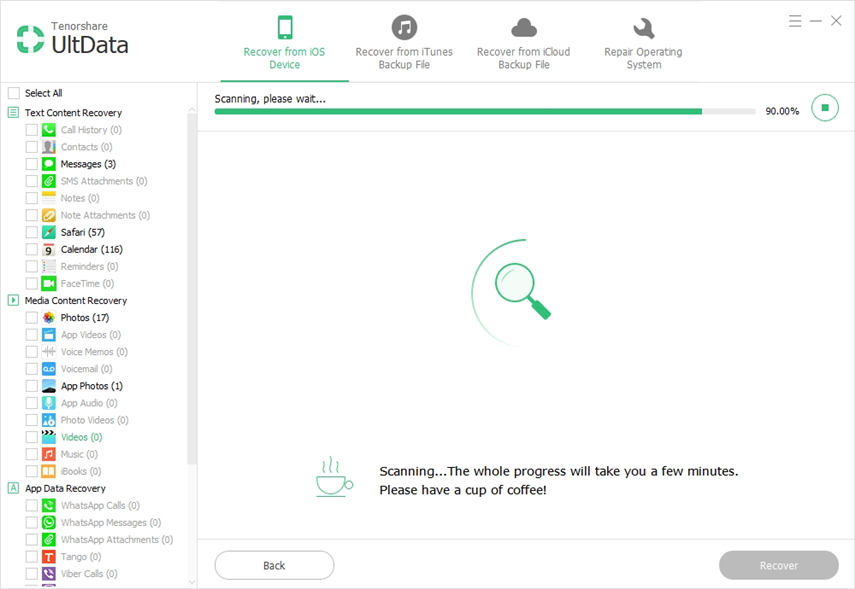
Task: Select the Calendar (116) label
Action: coord(92,249)
